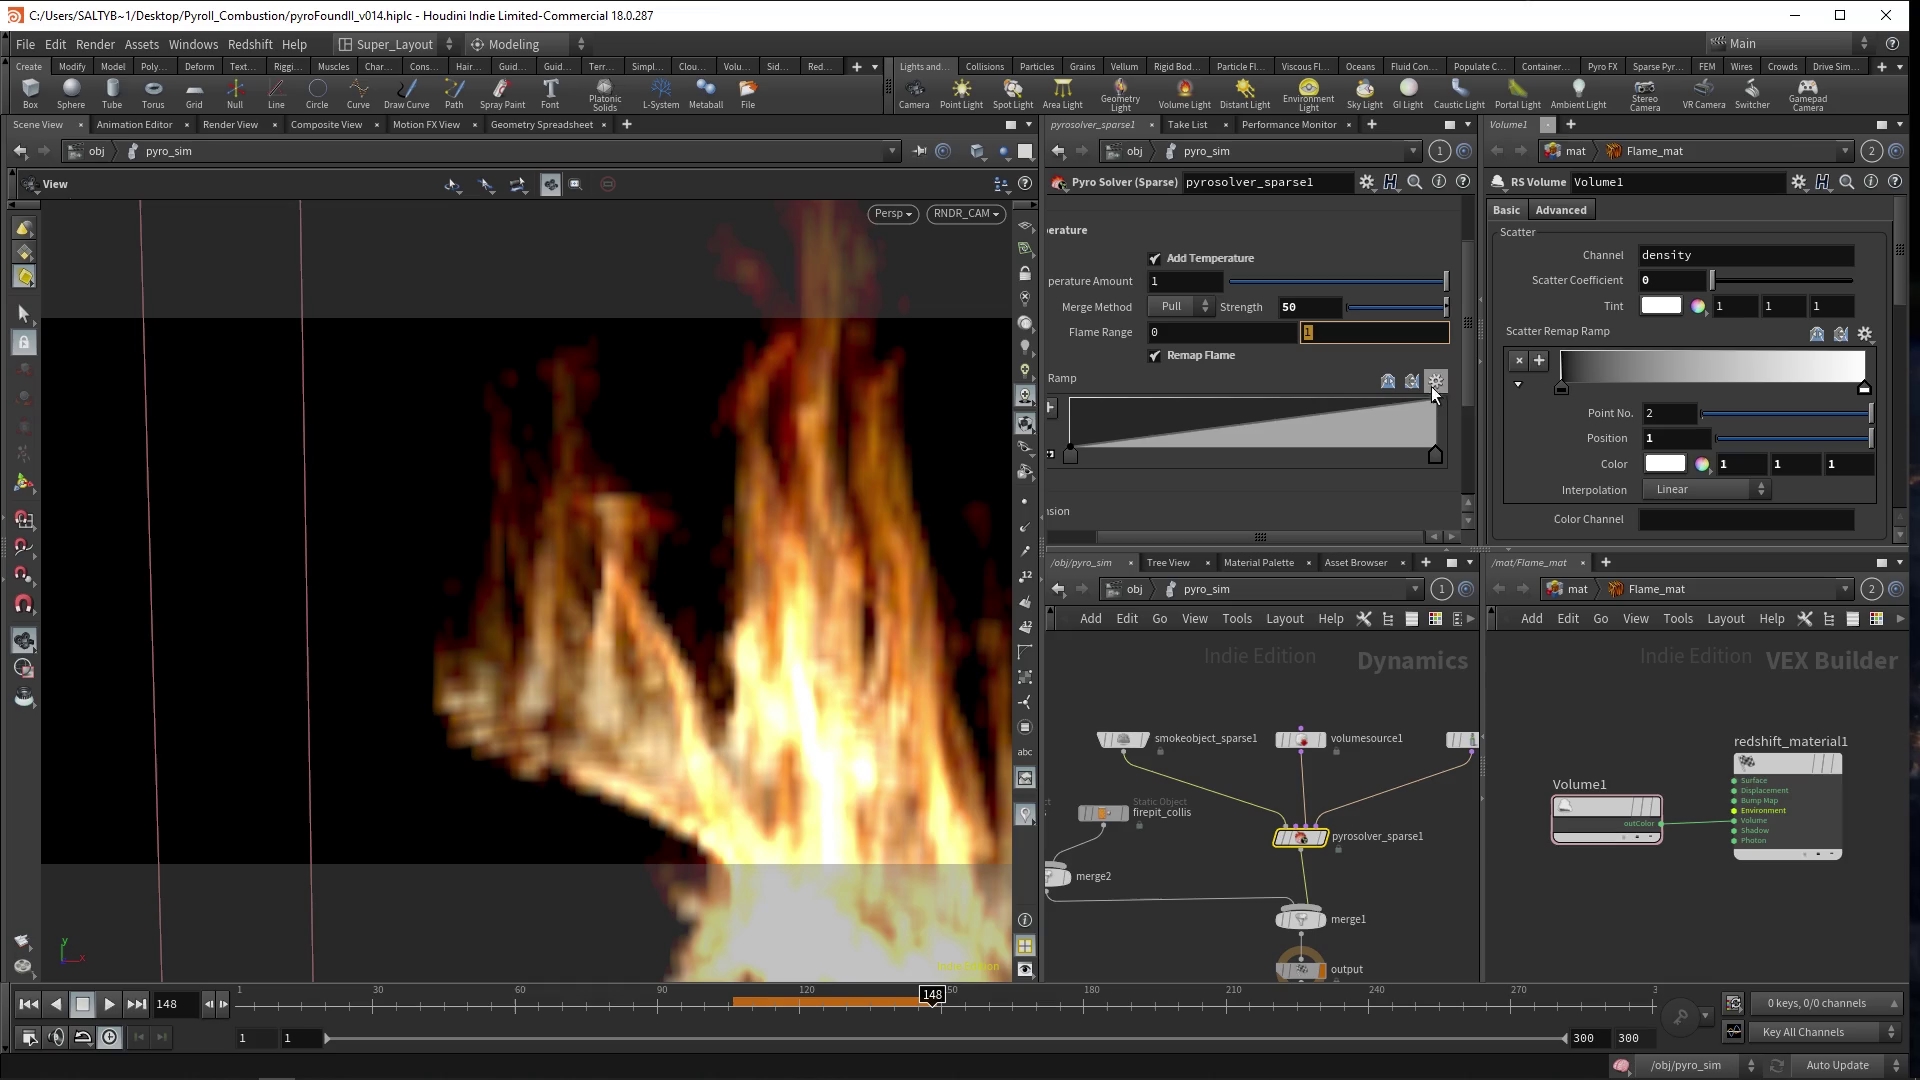Select the pyrosolver_sparse1 node
Image resolution: width=1920 pixels, height=1080 pixels.
[1300, 837]
